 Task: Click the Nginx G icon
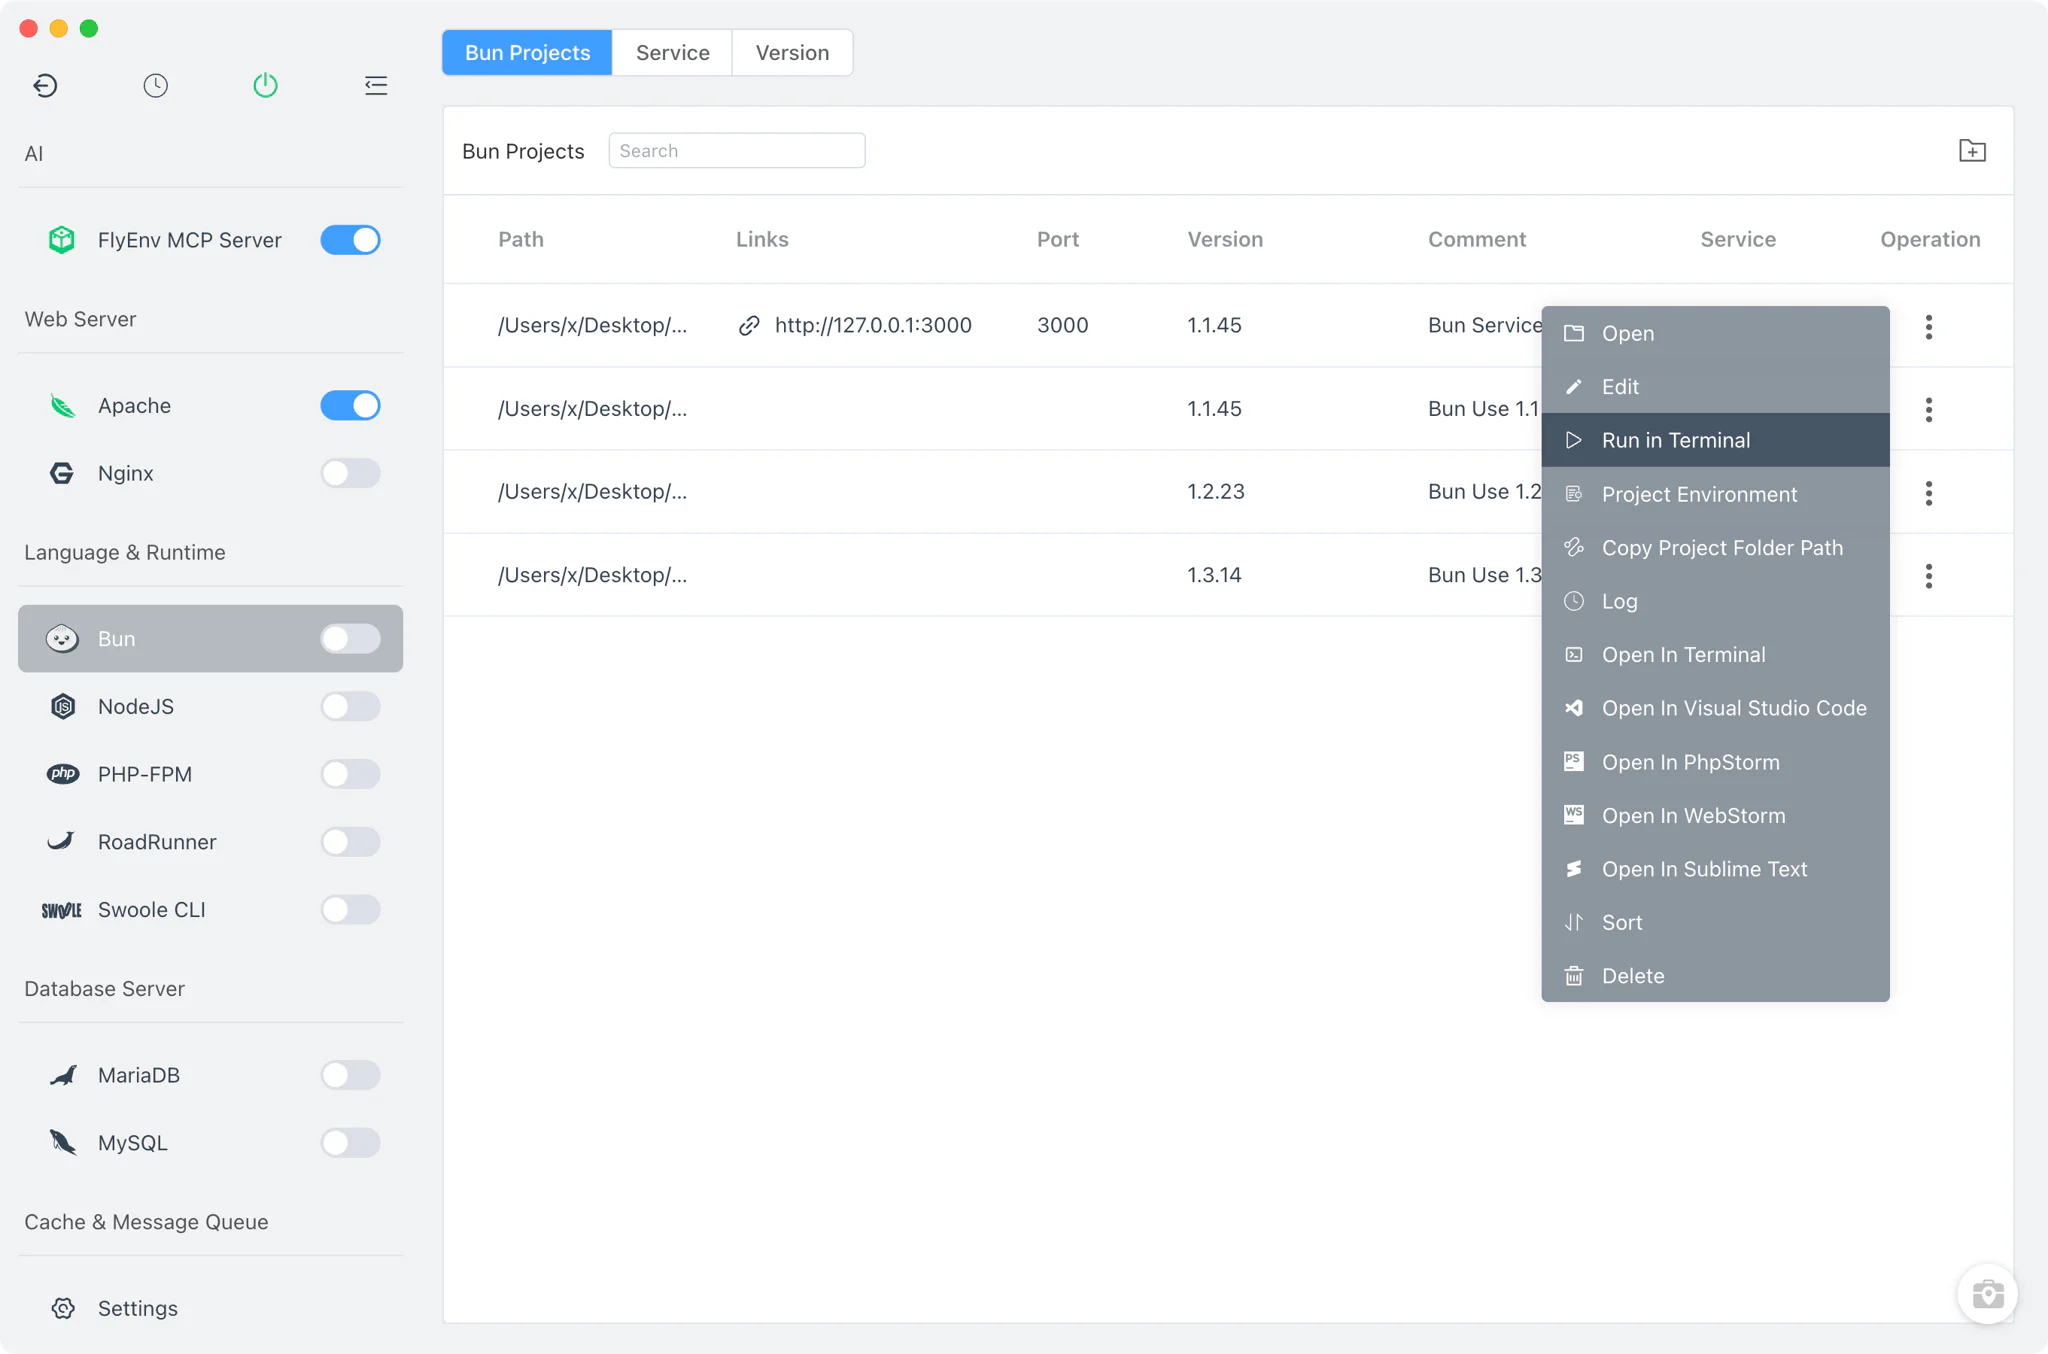coord(62,473)
